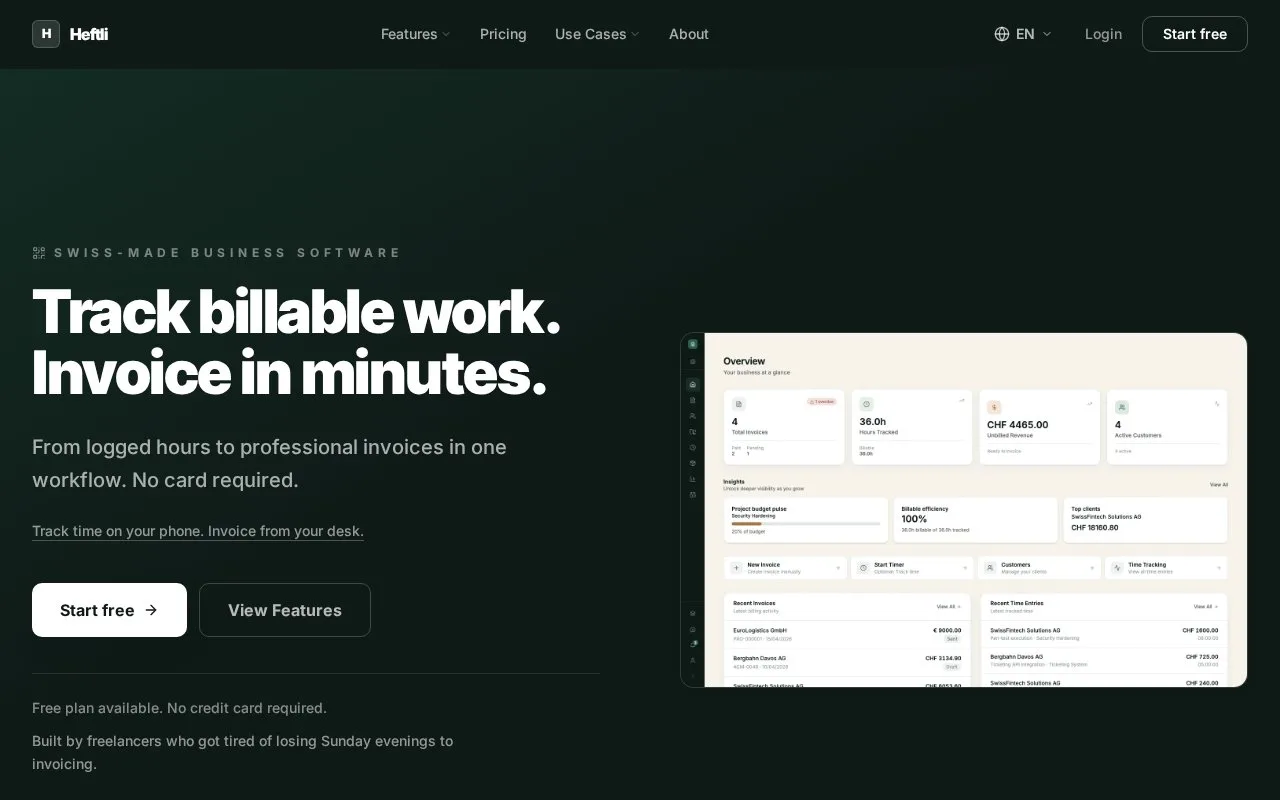This screenshot has width=1280, height=800.
Task: Click the CHF 4465.00 unbilled revenue value
Action: click(x=1017, y=425)
